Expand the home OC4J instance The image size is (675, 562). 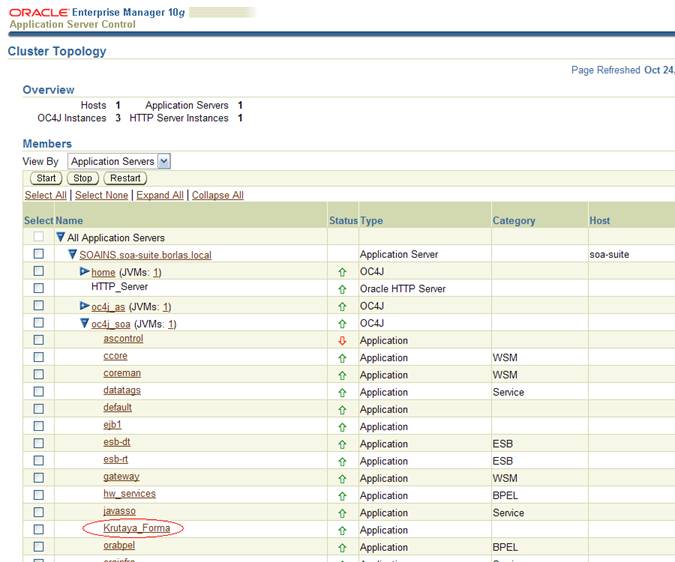click(x=85, y=272)
